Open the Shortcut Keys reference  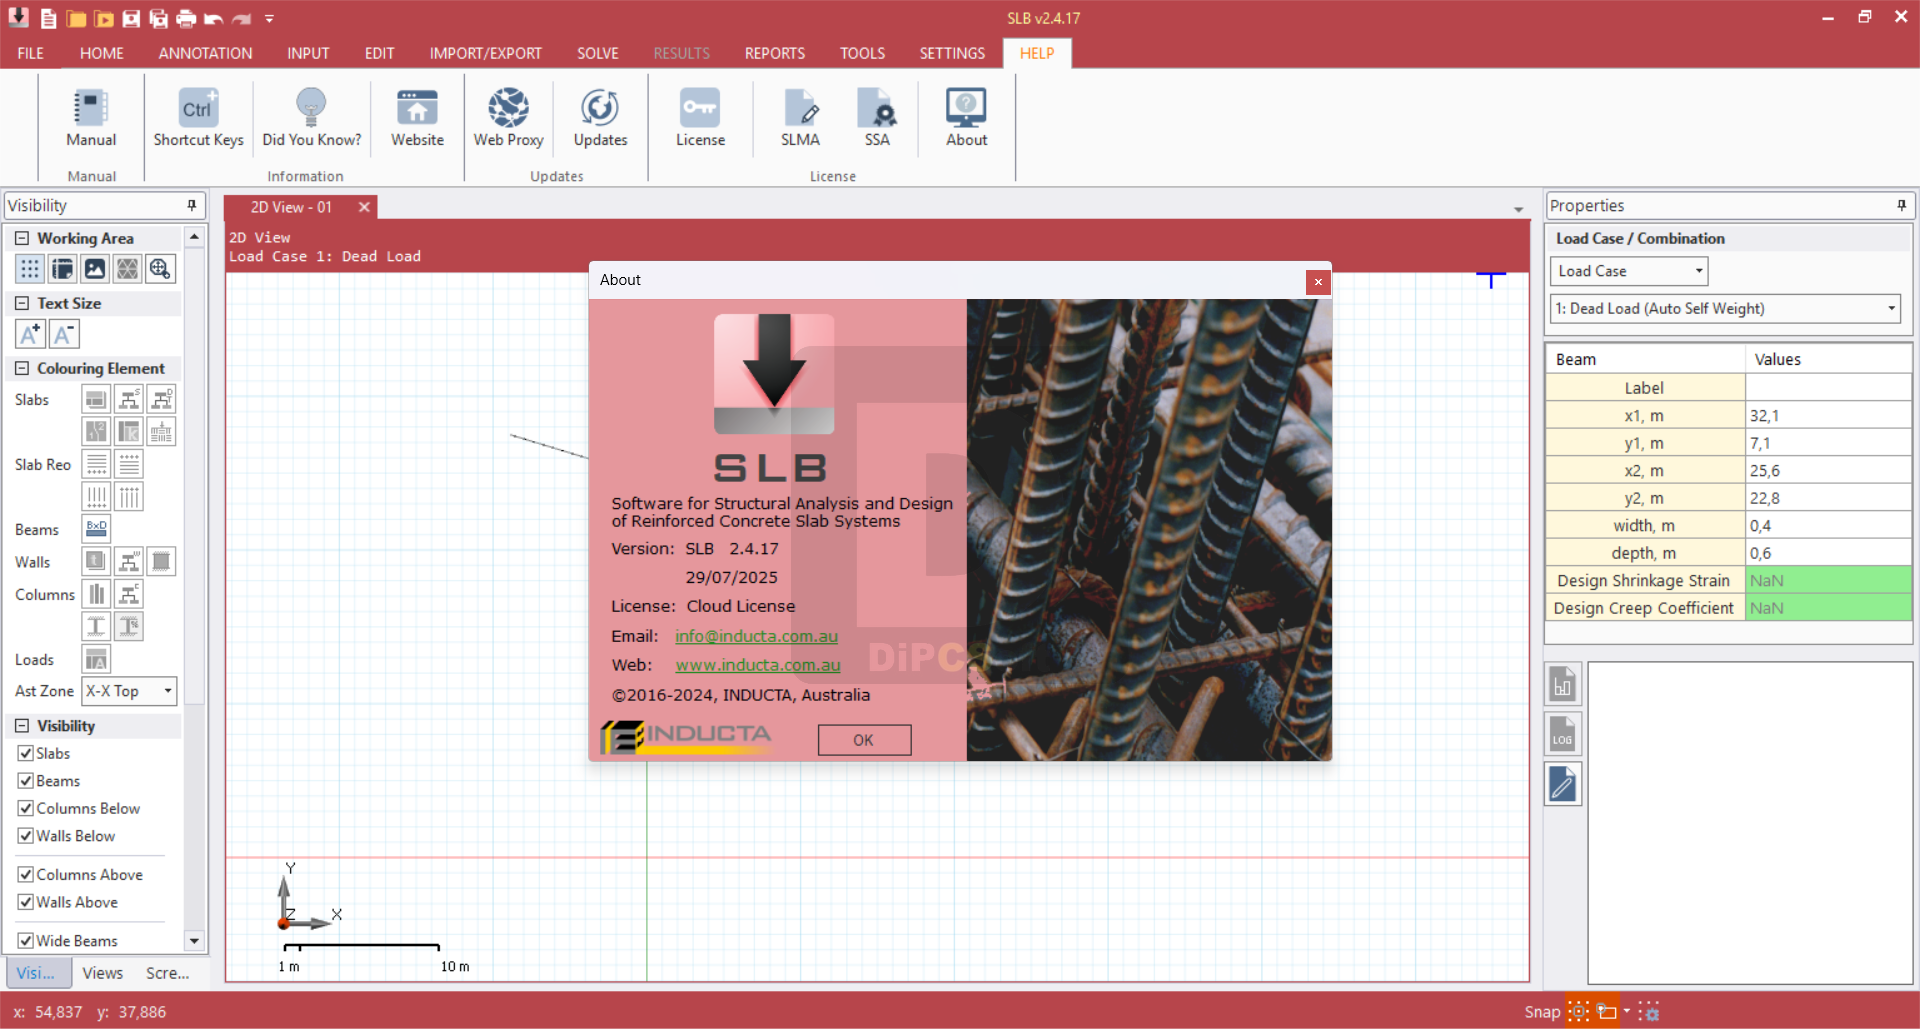198,118
